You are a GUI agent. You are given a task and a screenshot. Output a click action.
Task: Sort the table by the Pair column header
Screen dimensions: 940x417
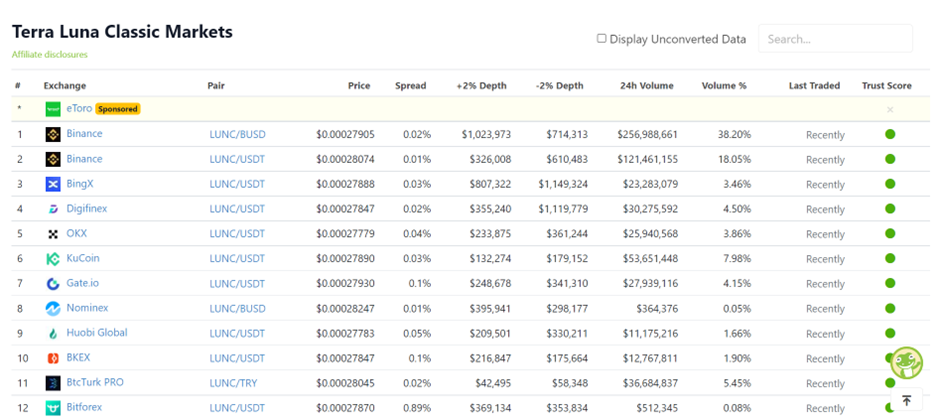[216, 86]
